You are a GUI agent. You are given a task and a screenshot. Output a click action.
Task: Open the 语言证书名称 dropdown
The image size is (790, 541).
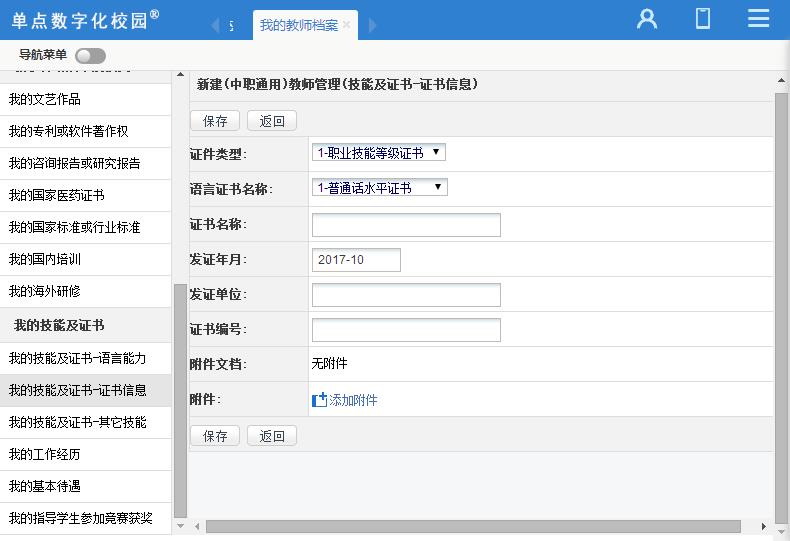click(379, 188)
